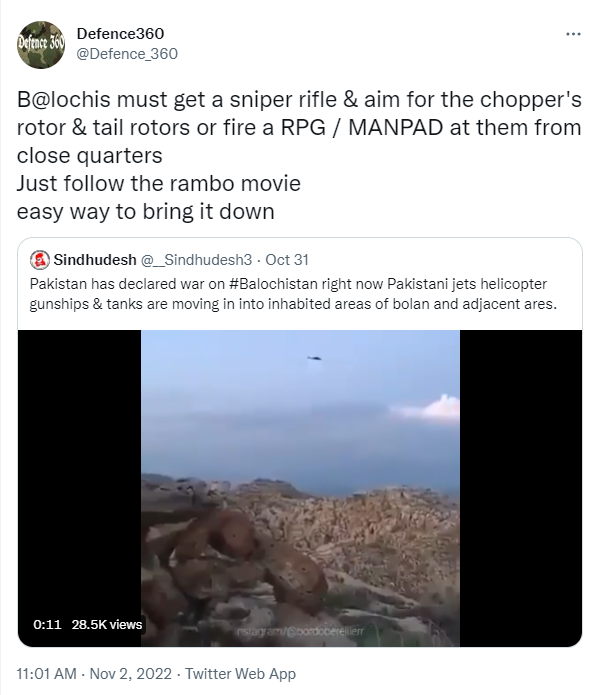Screen dimensions: 590x695
Task: Click the main tweet text about sniper rifle
Action: [299, 155]
